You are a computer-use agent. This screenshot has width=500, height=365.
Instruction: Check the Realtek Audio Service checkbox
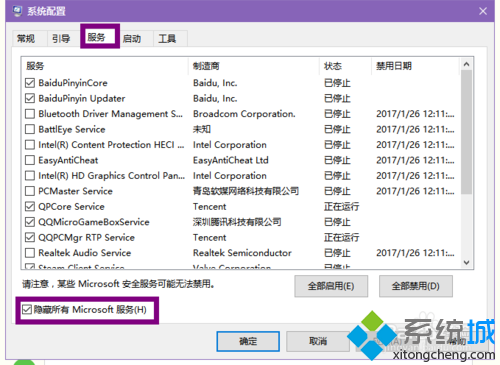coord(30,253)
